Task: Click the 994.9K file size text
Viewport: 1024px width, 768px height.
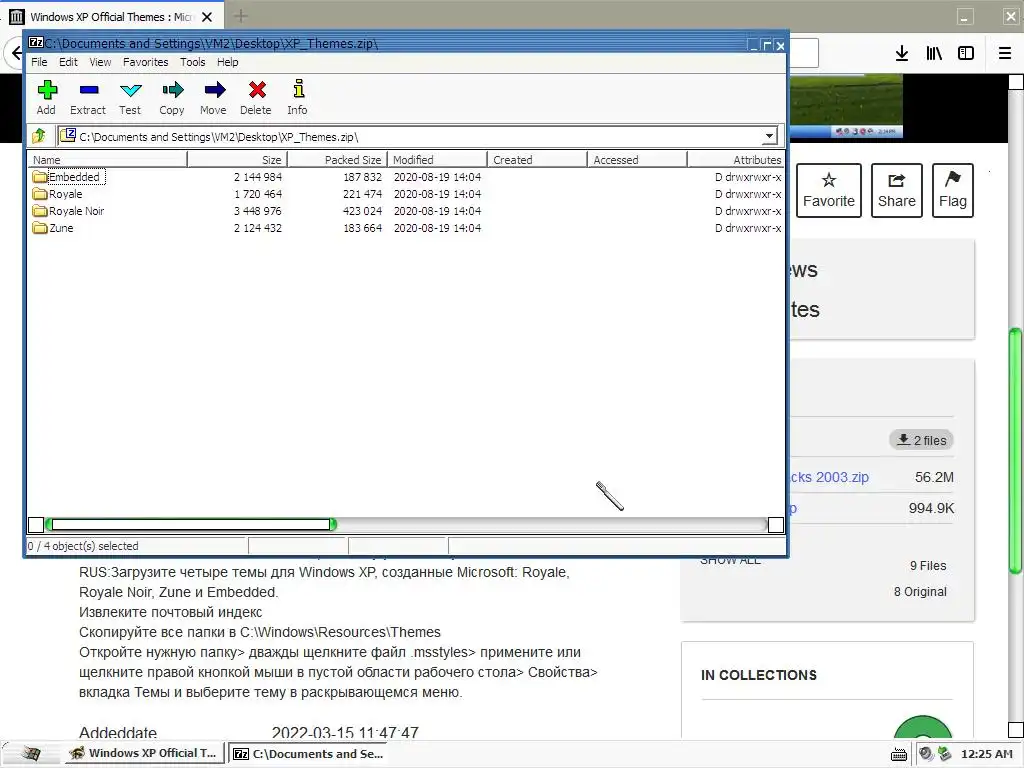Action: tap(931, 508)
